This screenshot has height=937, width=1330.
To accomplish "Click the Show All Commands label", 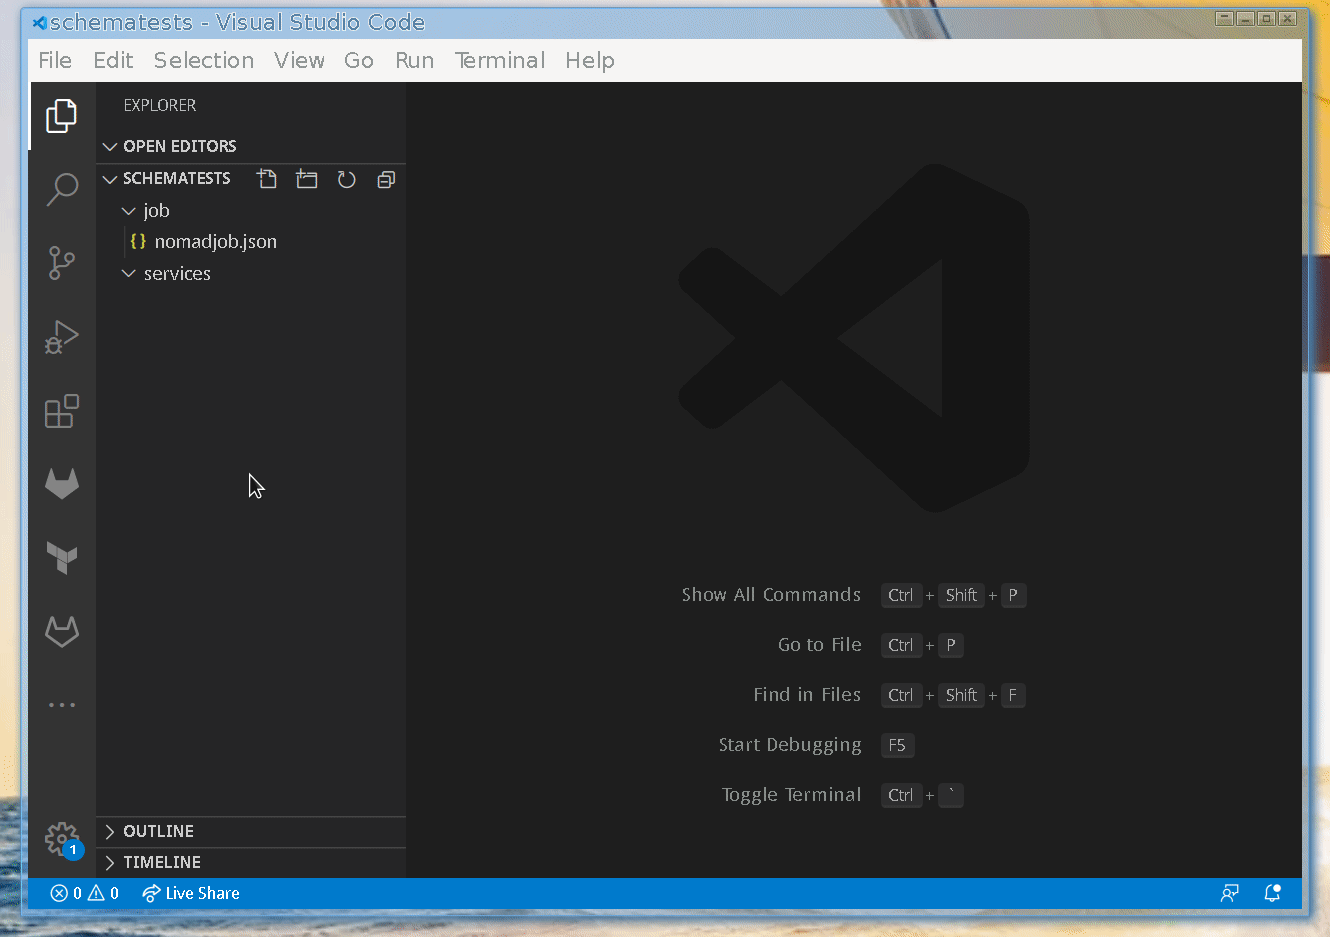I will [x=771, y=595].
